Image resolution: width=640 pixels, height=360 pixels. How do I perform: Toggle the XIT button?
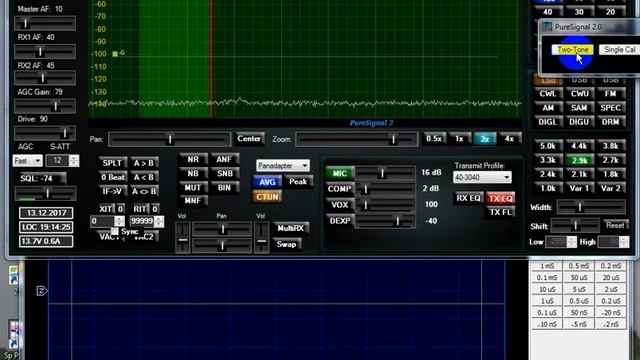[x=106, y=209]
